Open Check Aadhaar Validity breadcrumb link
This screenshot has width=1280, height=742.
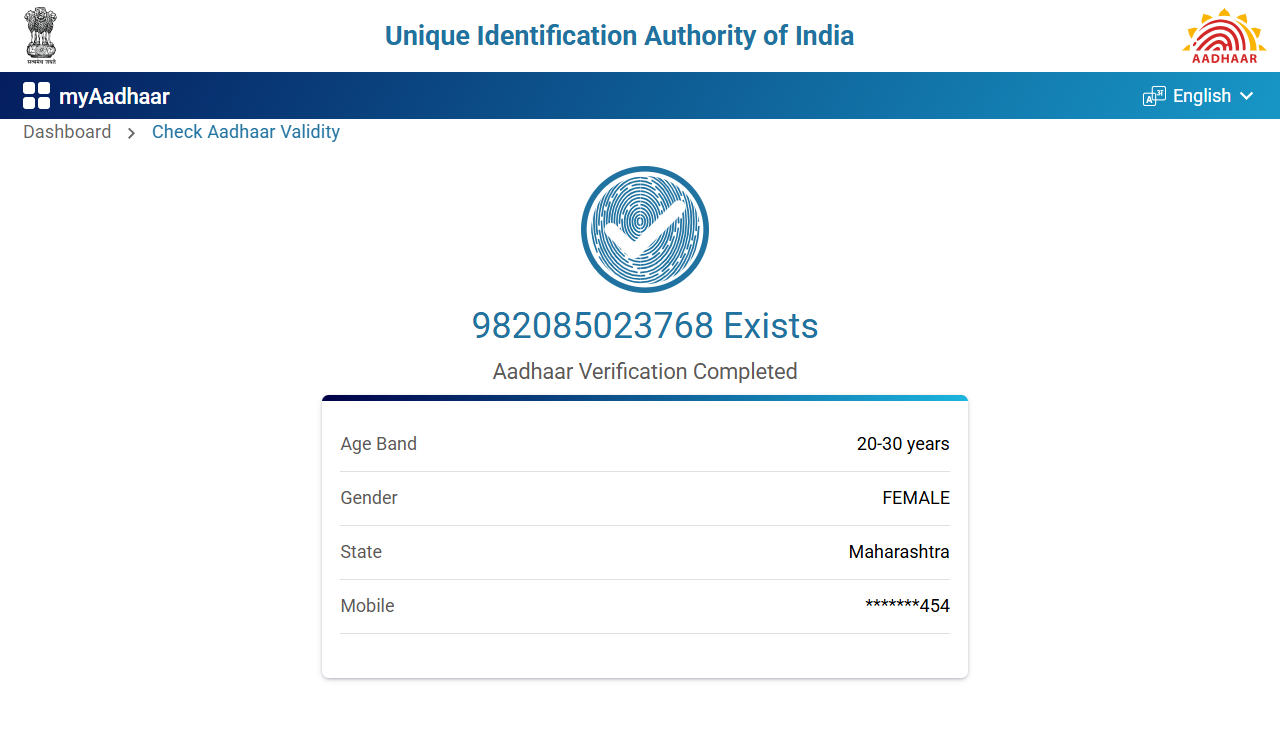[246, 132]
